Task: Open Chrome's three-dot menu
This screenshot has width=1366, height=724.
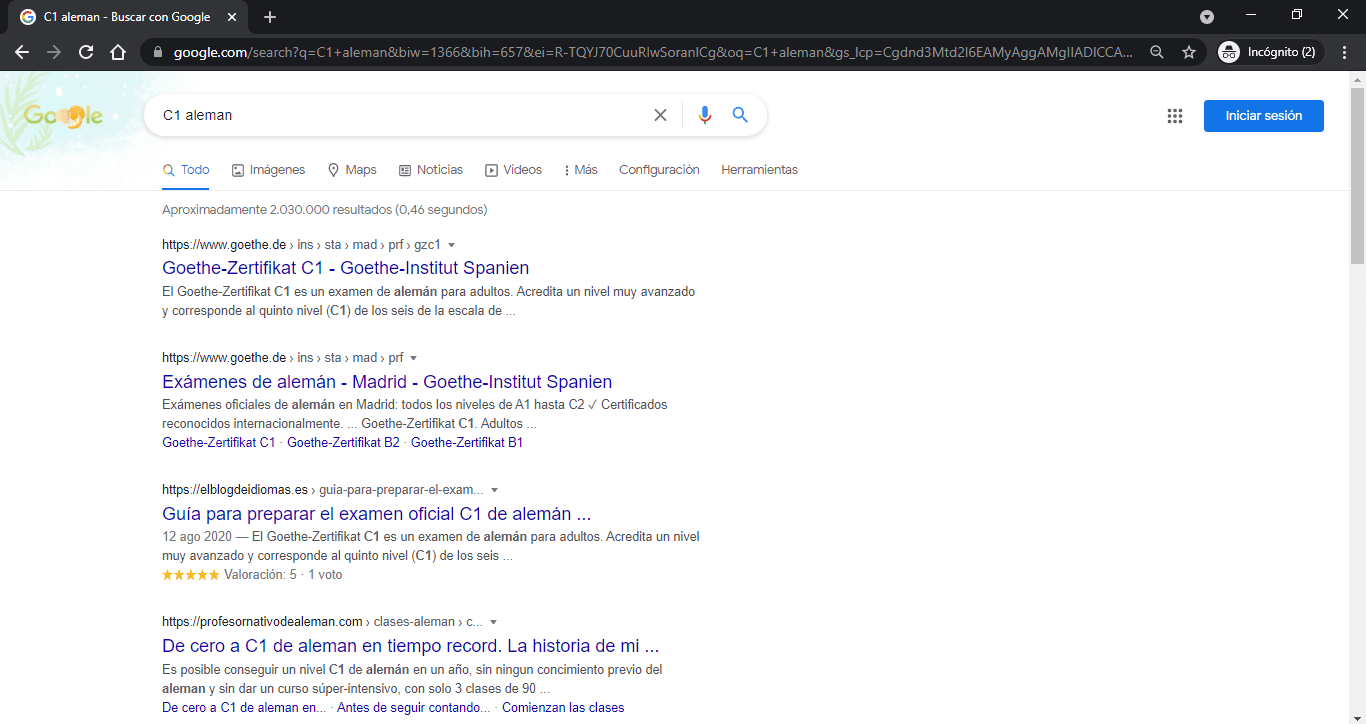Action: tap(1345, 52)
